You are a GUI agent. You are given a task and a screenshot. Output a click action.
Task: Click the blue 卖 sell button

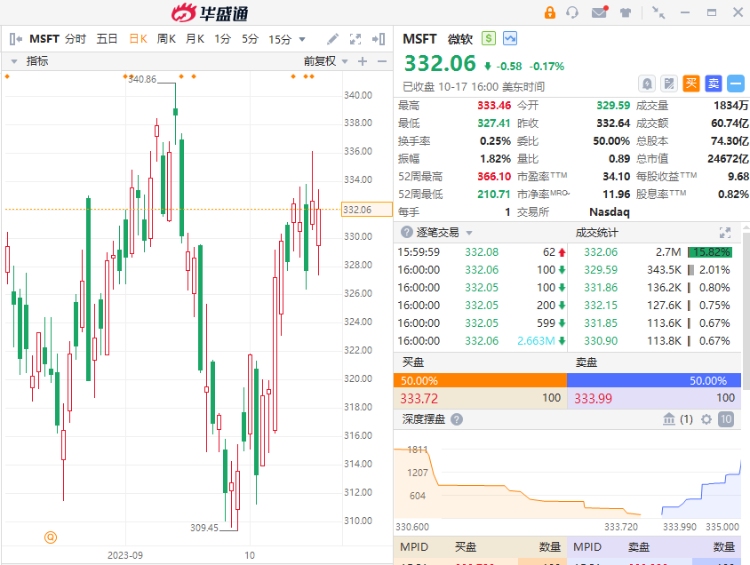click(x=713, y=84)
